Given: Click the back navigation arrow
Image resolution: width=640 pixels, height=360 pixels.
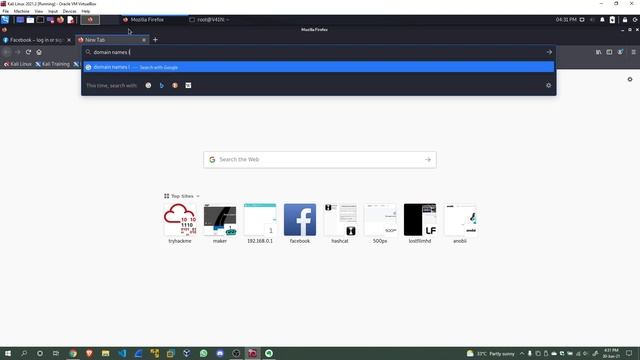Looking at the screenshot, I should click(x=7, y=52).
